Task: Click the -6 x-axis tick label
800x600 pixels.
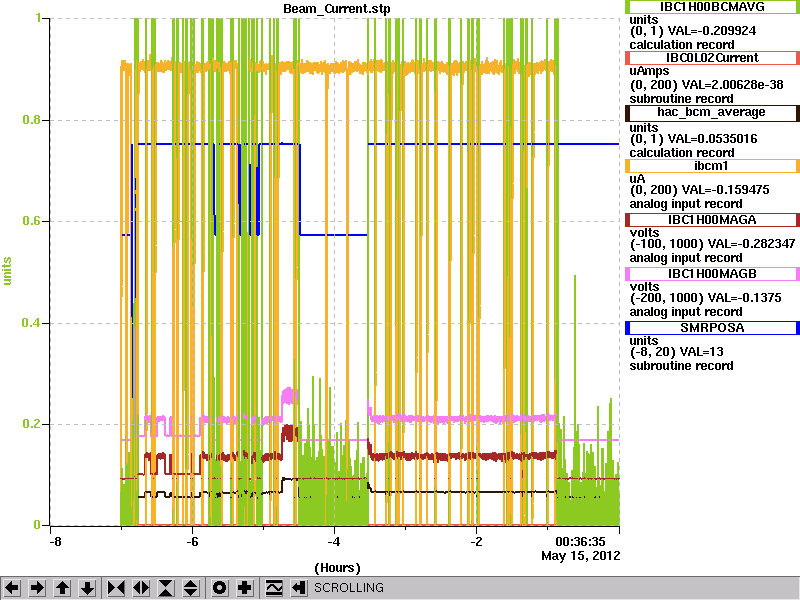Action: click(x=192, y=541)
